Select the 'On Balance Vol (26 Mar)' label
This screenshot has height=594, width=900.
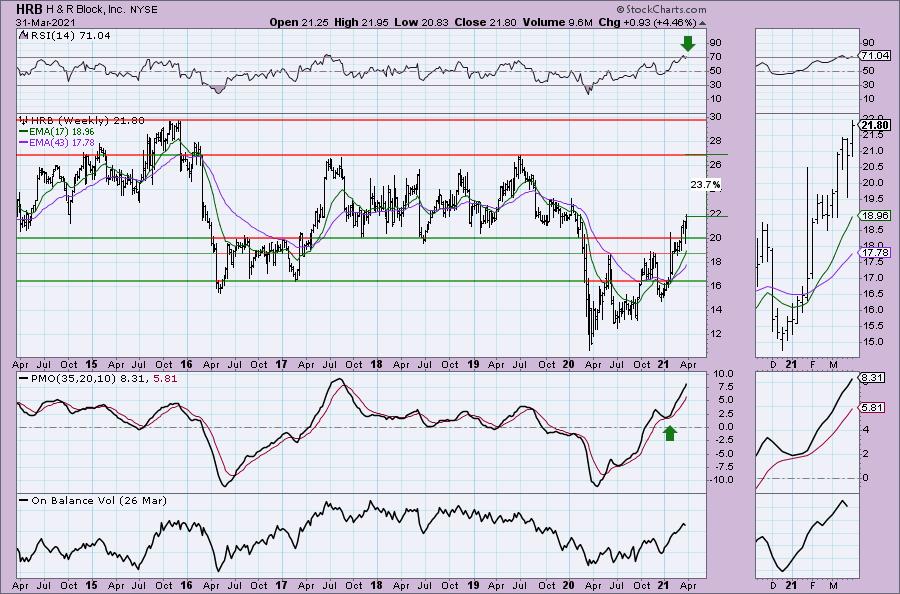(99, 500)
